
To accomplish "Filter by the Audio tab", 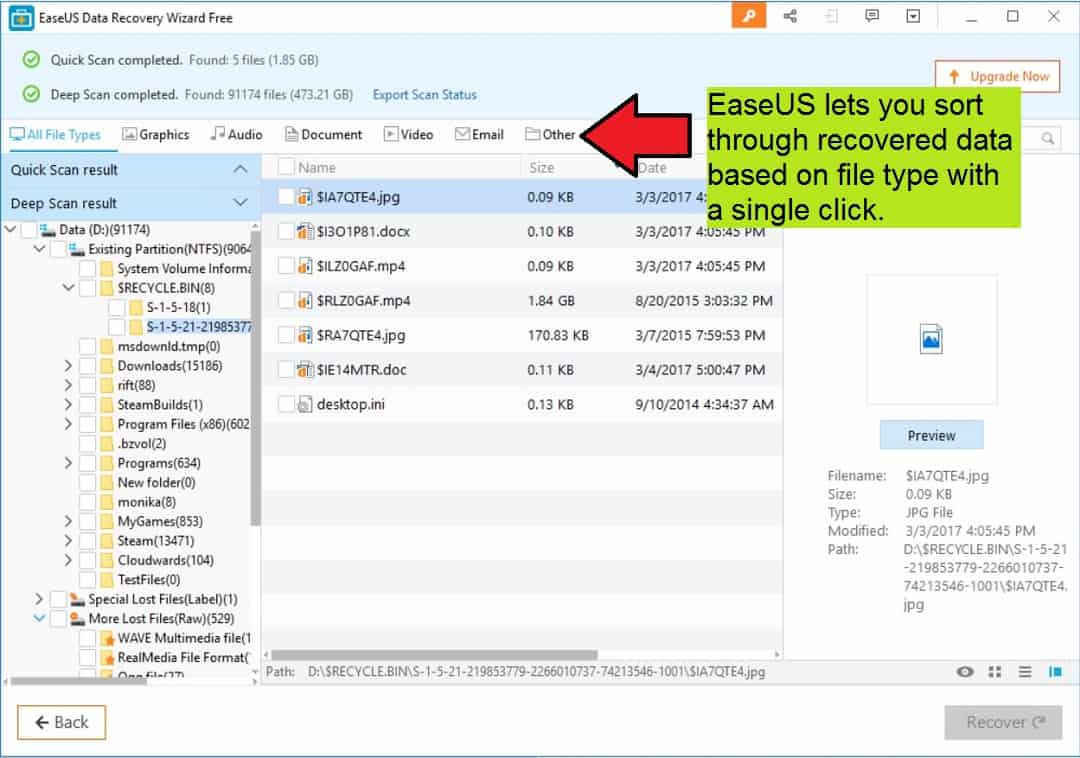I will 236,135.
